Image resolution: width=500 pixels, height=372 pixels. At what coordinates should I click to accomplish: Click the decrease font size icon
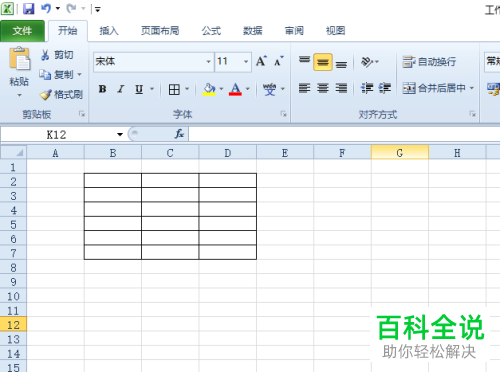[x=279, y=61]
